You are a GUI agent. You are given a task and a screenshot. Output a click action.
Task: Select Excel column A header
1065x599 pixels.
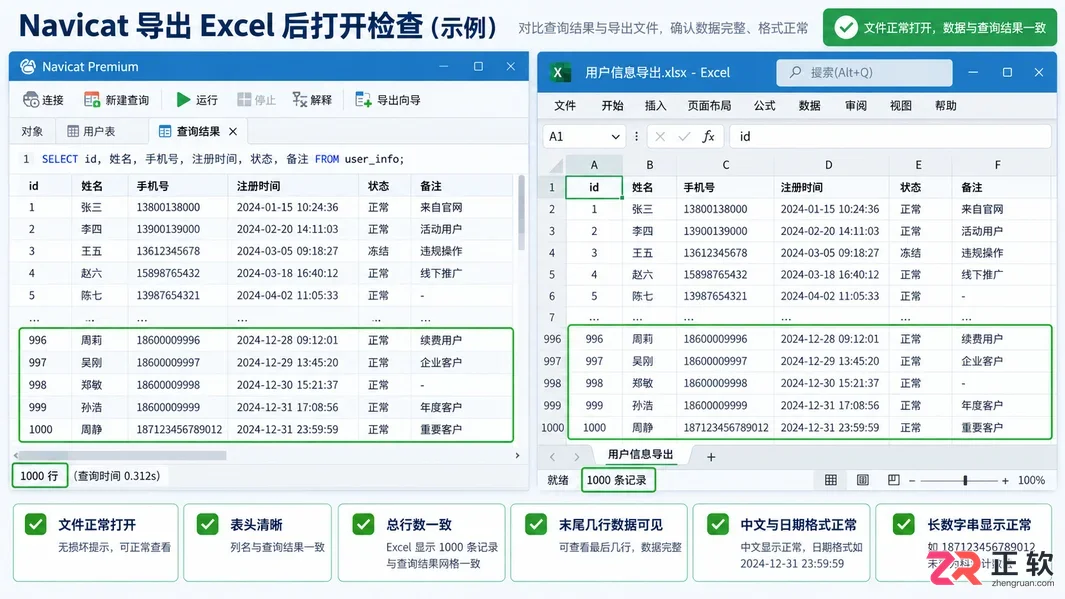pyautogui.click(x=594, y=165)
